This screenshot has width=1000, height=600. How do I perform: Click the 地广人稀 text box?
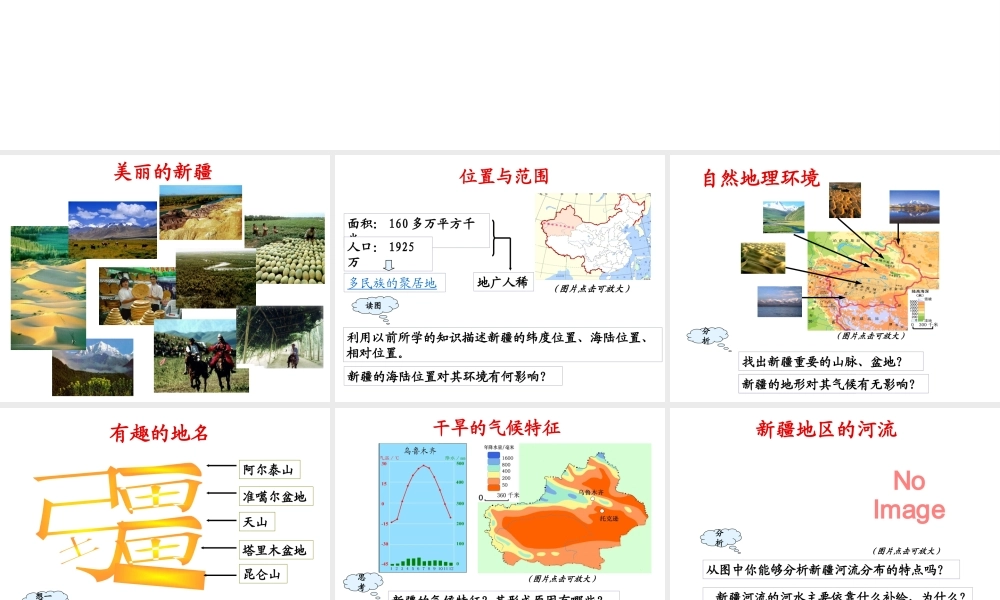(503, 282)
